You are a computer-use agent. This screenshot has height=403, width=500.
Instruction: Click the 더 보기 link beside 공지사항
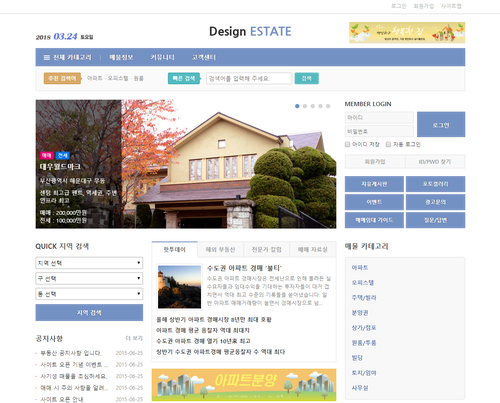134,338
